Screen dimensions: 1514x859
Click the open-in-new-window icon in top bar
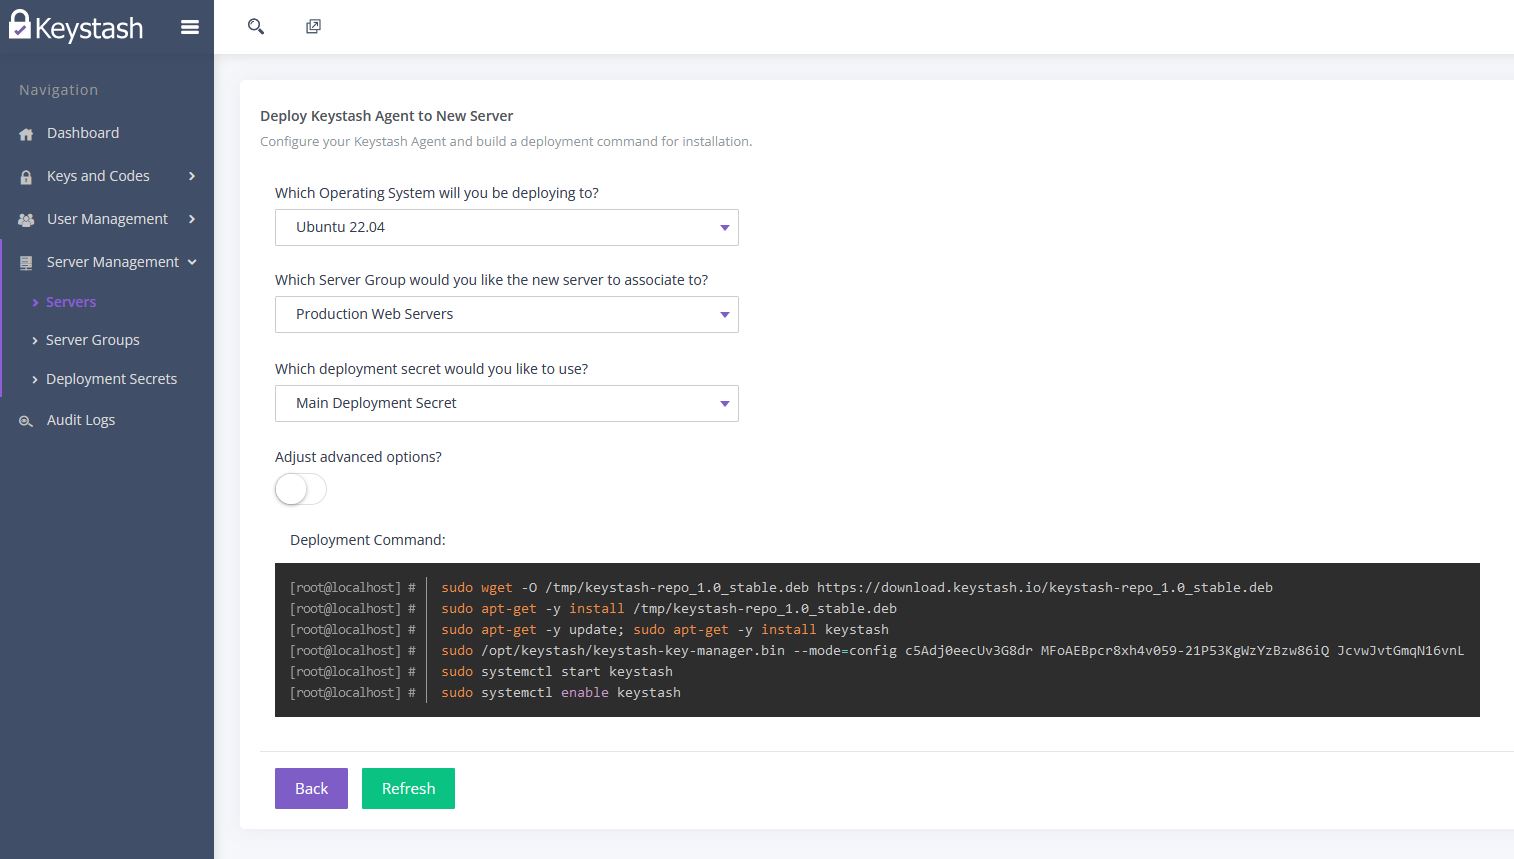[x=313, y=27]
